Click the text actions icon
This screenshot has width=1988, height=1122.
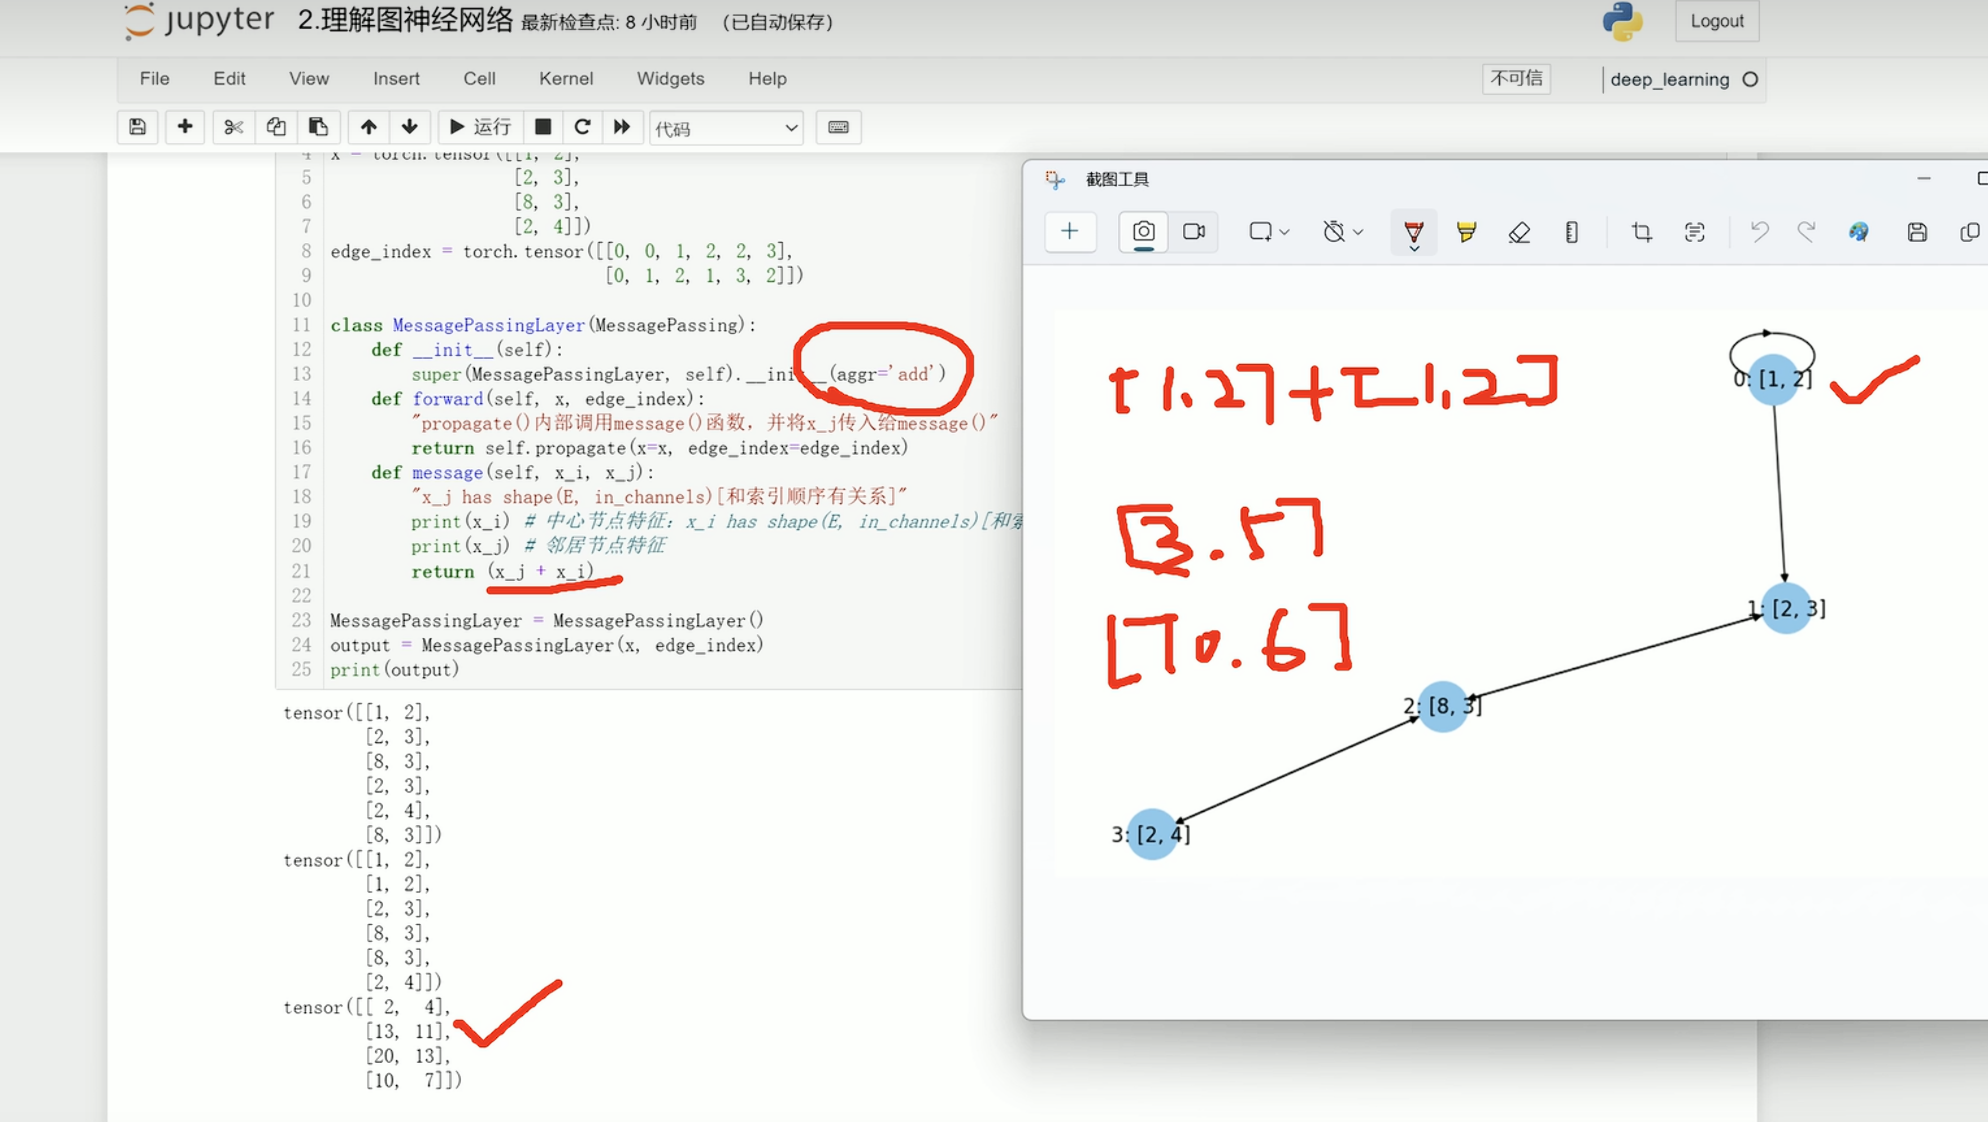coord(1694,232)
